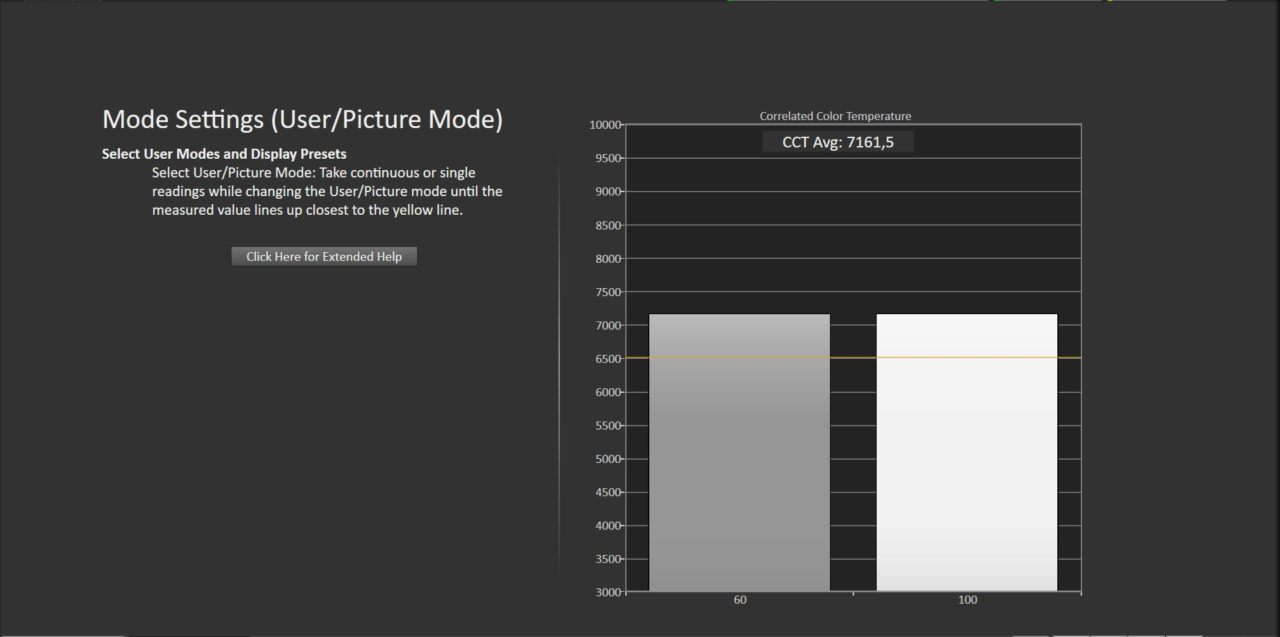This screenshot has height=637, width=1280.
Task: Click Select User Modes and Display Presets subheading
Action: pyautogui.click(x=224, y=154)
